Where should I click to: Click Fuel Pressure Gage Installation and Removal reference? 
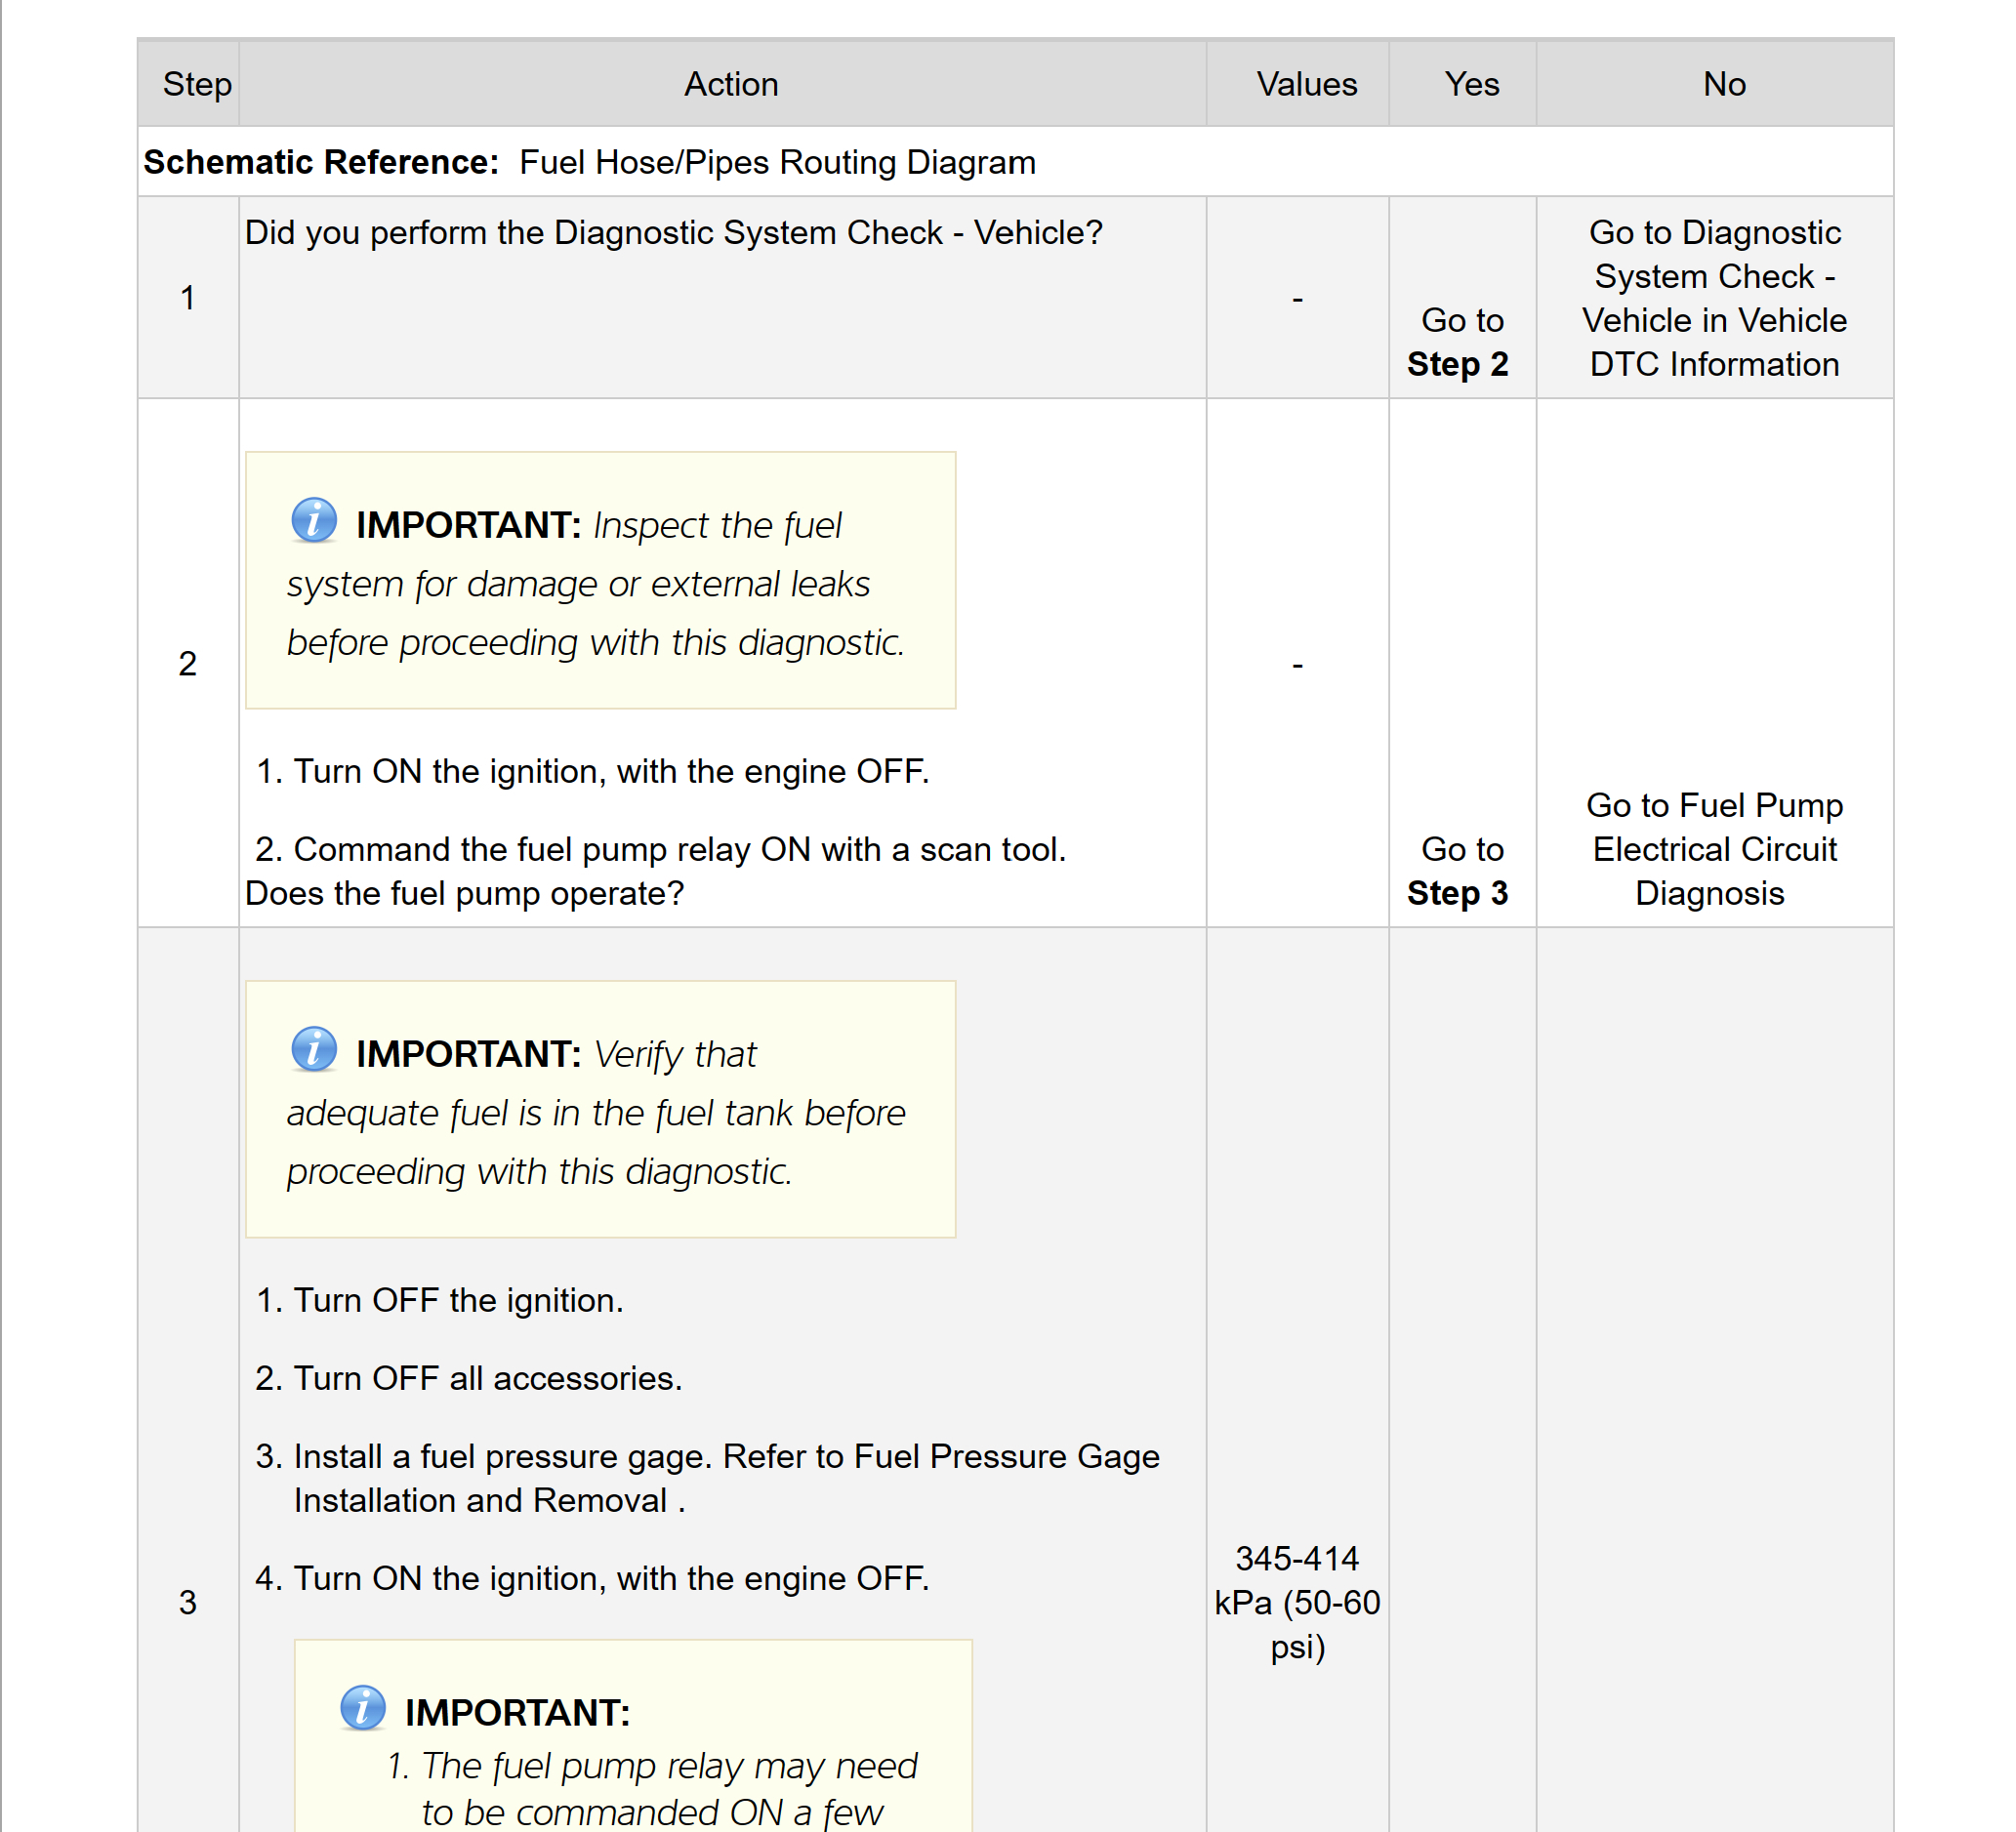coord(1007,1456)
